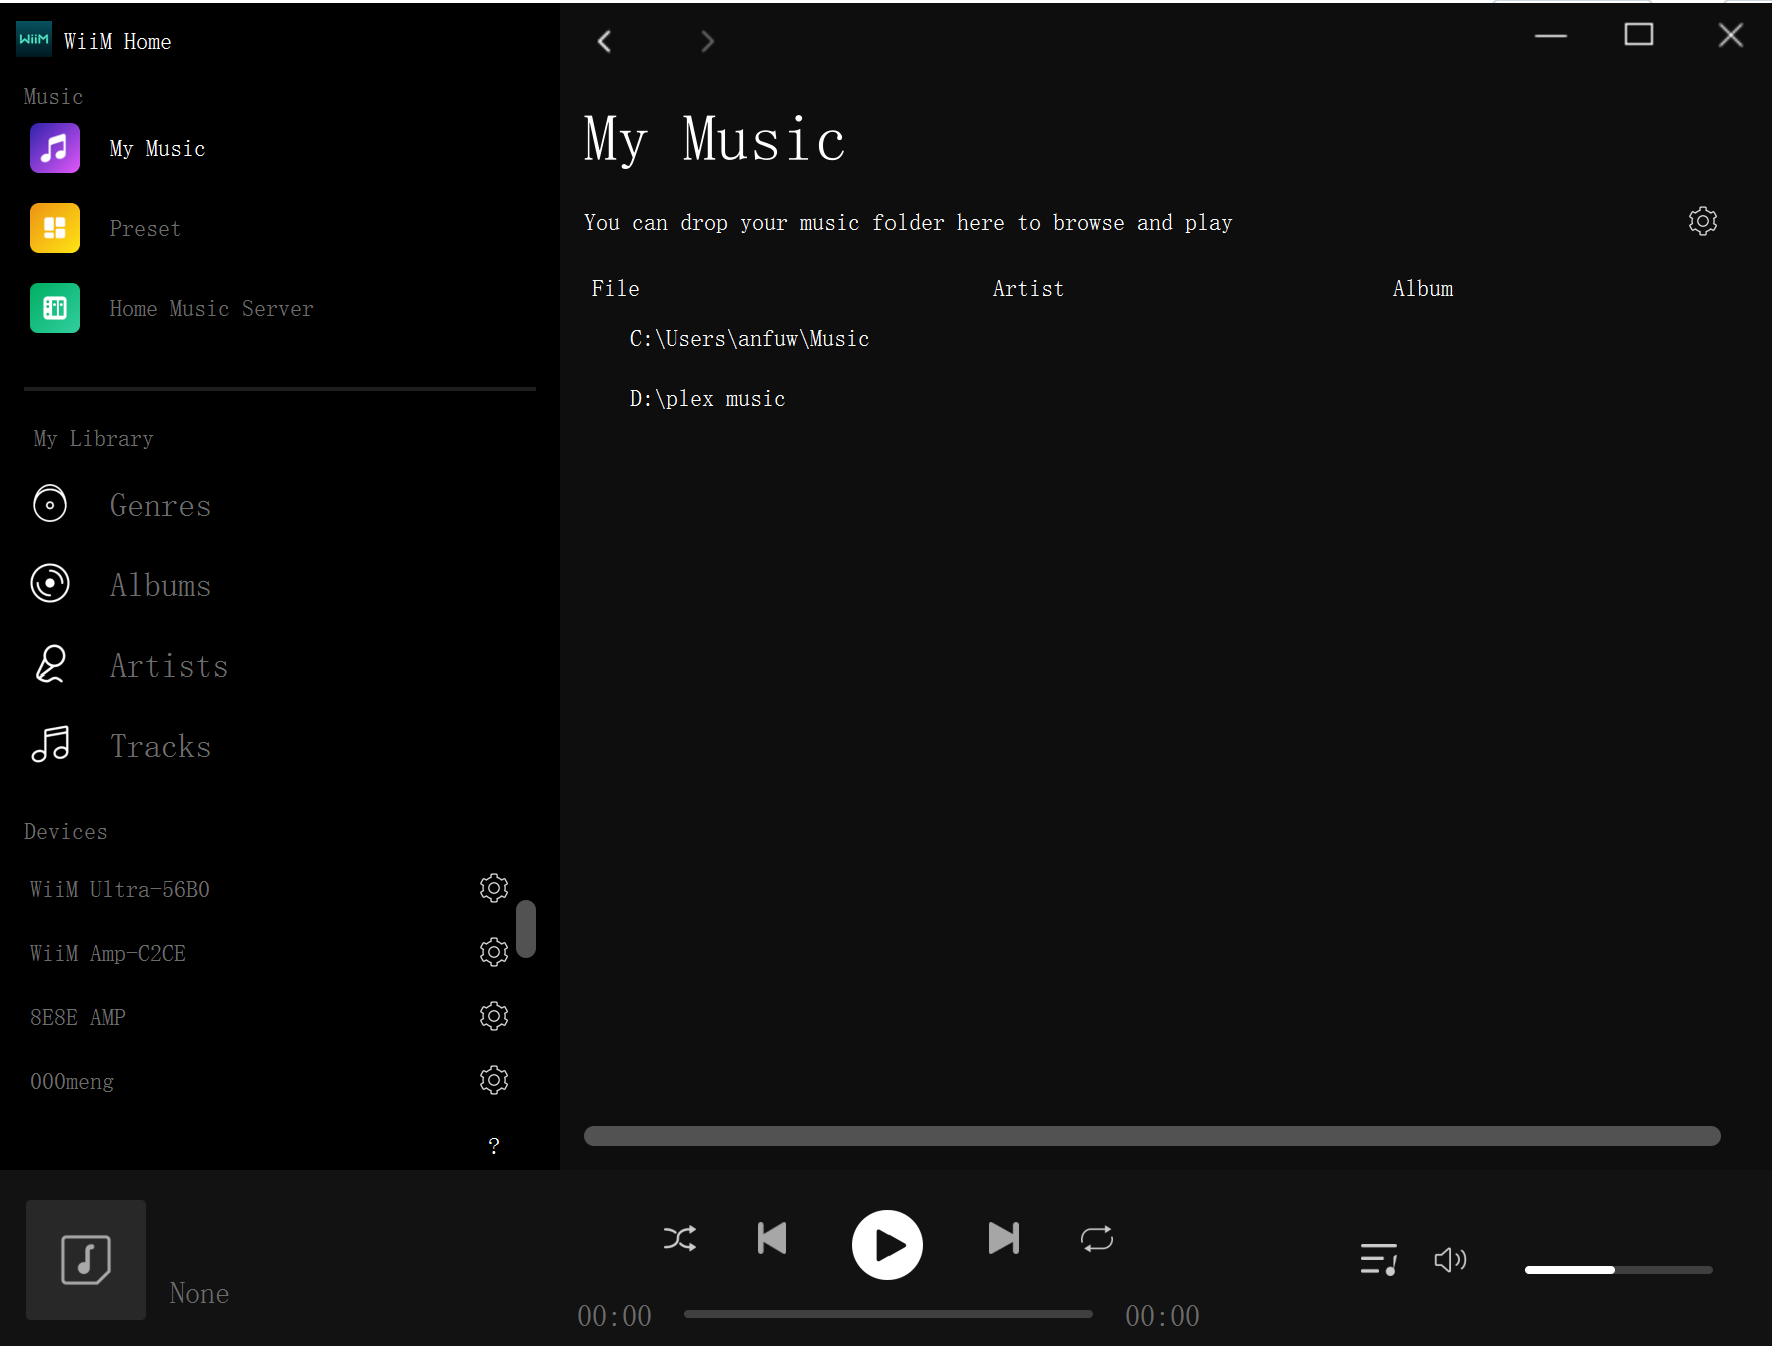Minimize the WiiM Home window

point(1551,35)
